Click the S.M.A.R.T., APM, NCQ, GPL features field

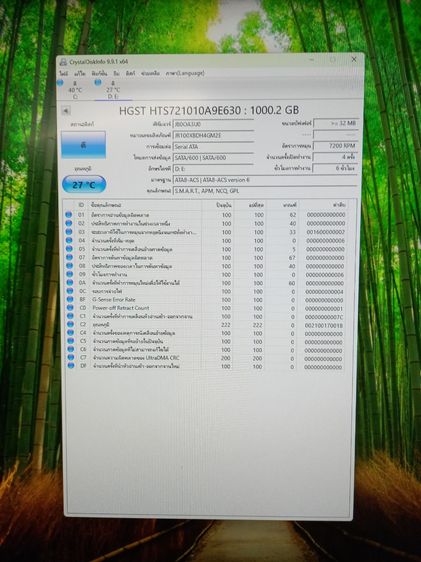265,191
